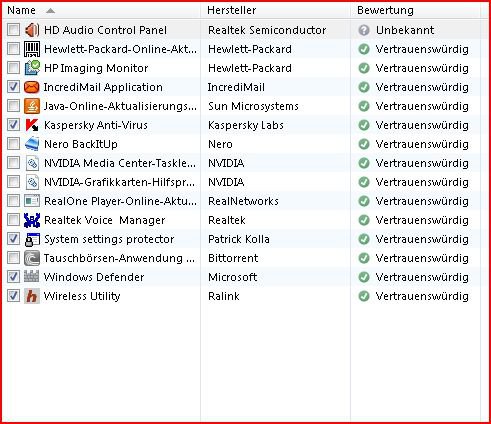Click the NVIDIA-Grafikkarten-Hilfspr icon
The image size is (491, 424).
click(32, 182)
